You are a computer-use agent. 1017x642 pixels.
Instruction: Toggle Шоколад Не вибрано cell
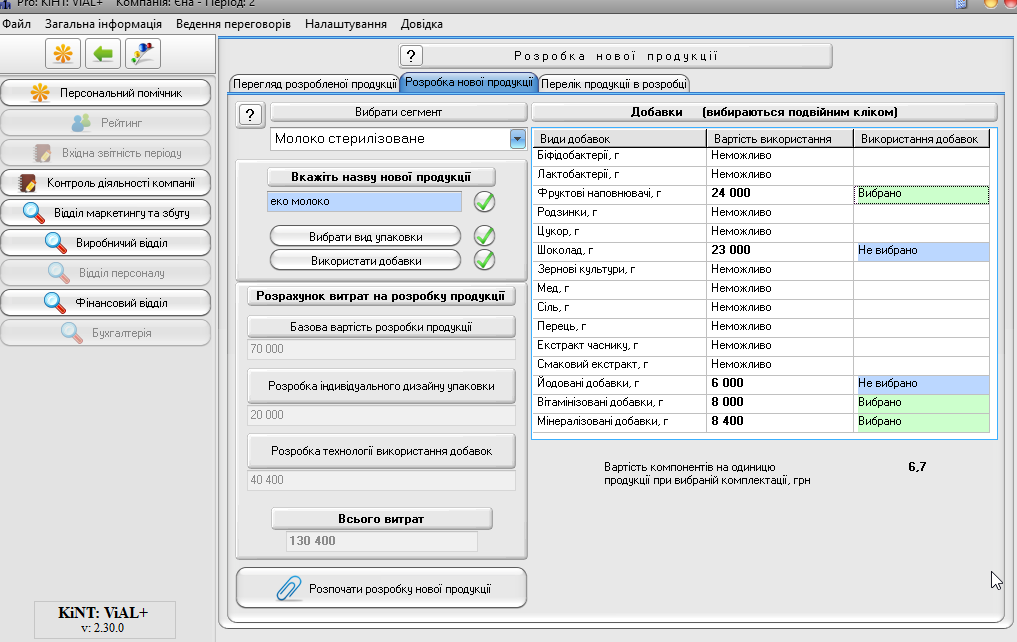click(x=922, y=250)
